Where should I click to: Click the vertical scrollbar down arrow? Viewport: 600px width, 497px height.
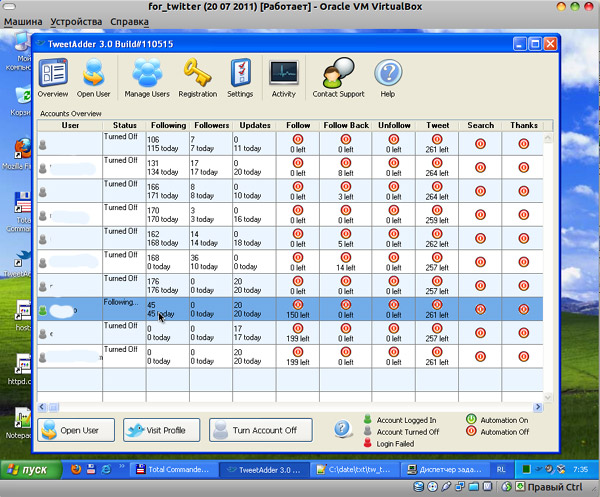click(548, 397)
